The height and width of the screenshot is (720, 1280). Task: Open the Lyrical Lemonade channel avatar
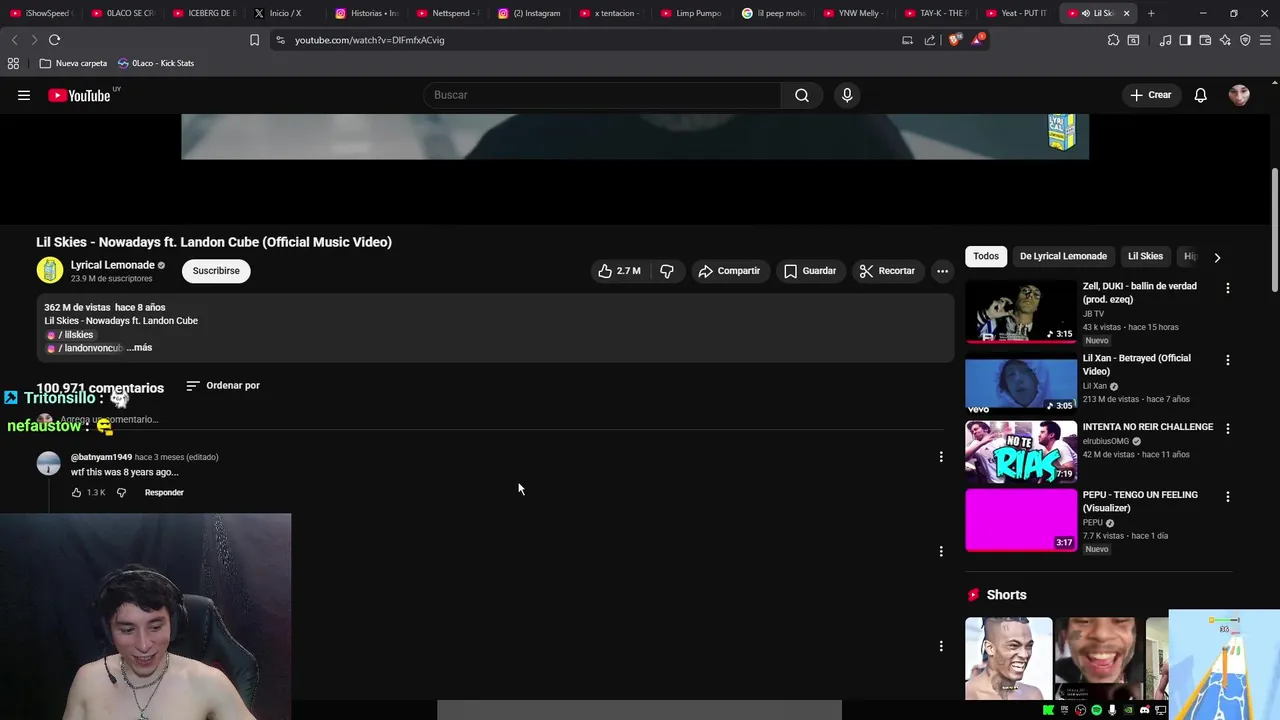pyautogui.click(x=49, y=270)
